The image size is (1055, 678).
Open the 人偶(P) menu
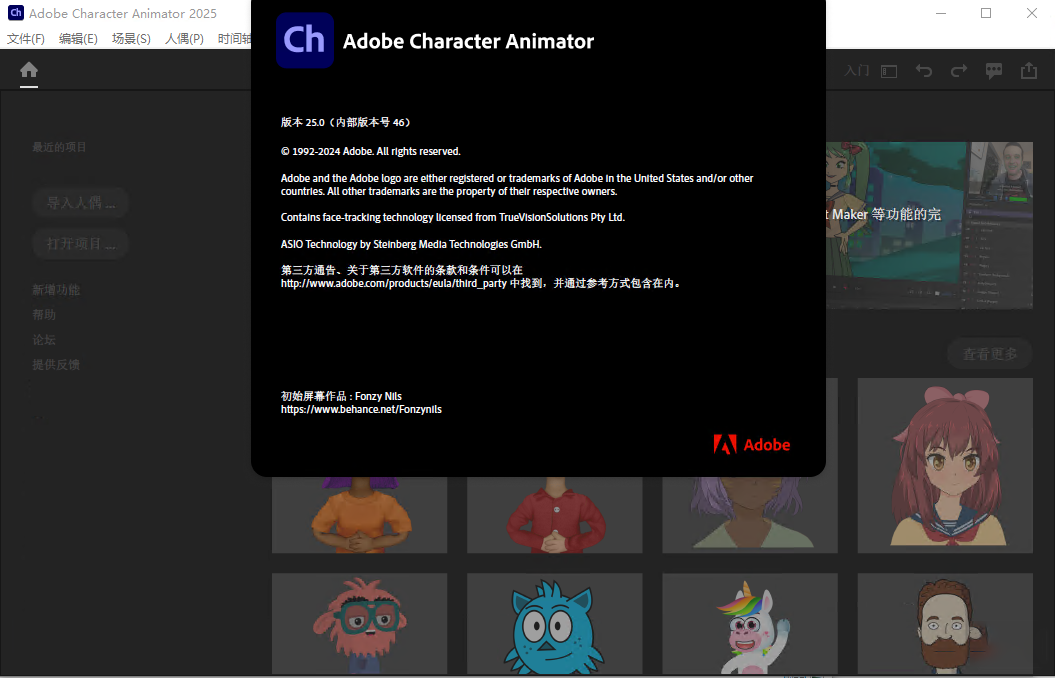tap(184, 38)
